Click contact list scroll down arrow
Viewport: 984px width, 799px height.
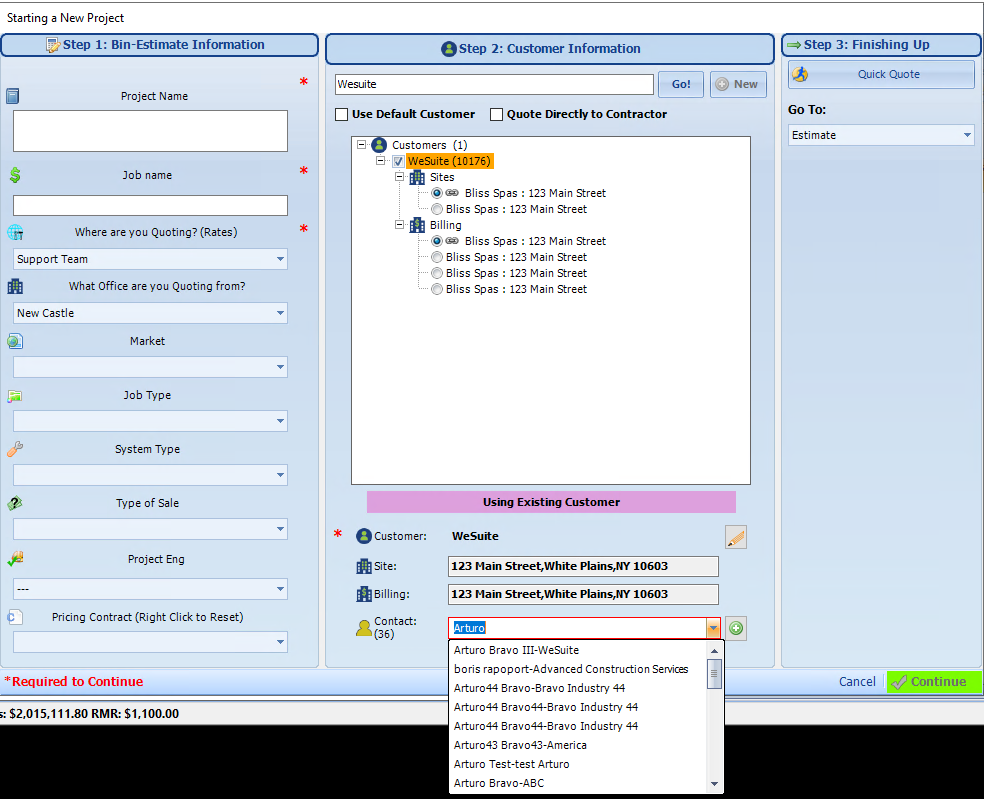coord(714,783)
